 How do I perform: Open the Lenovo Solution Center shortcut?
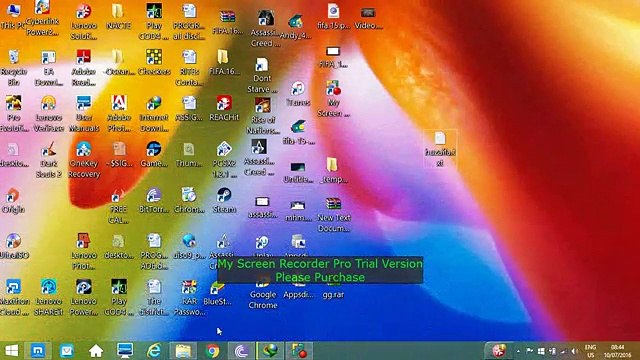tap(83, 22)
